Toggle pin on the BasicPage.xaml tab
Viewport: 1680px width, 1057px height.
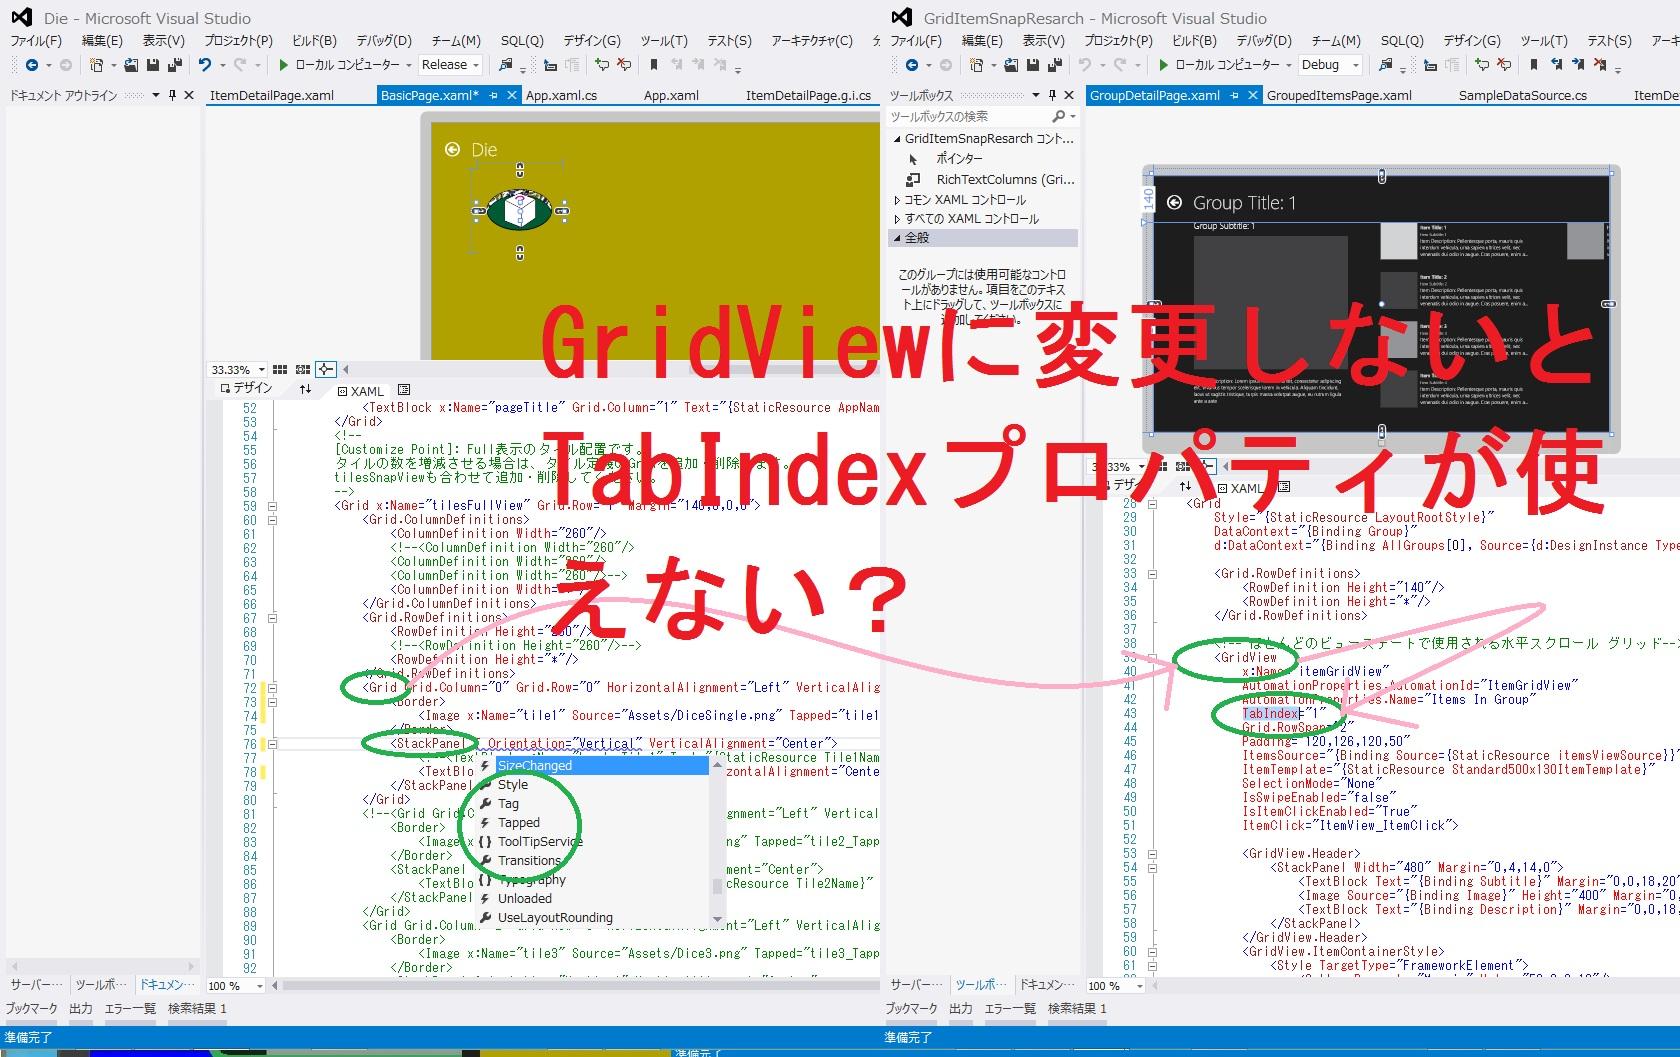coord(493,96)
